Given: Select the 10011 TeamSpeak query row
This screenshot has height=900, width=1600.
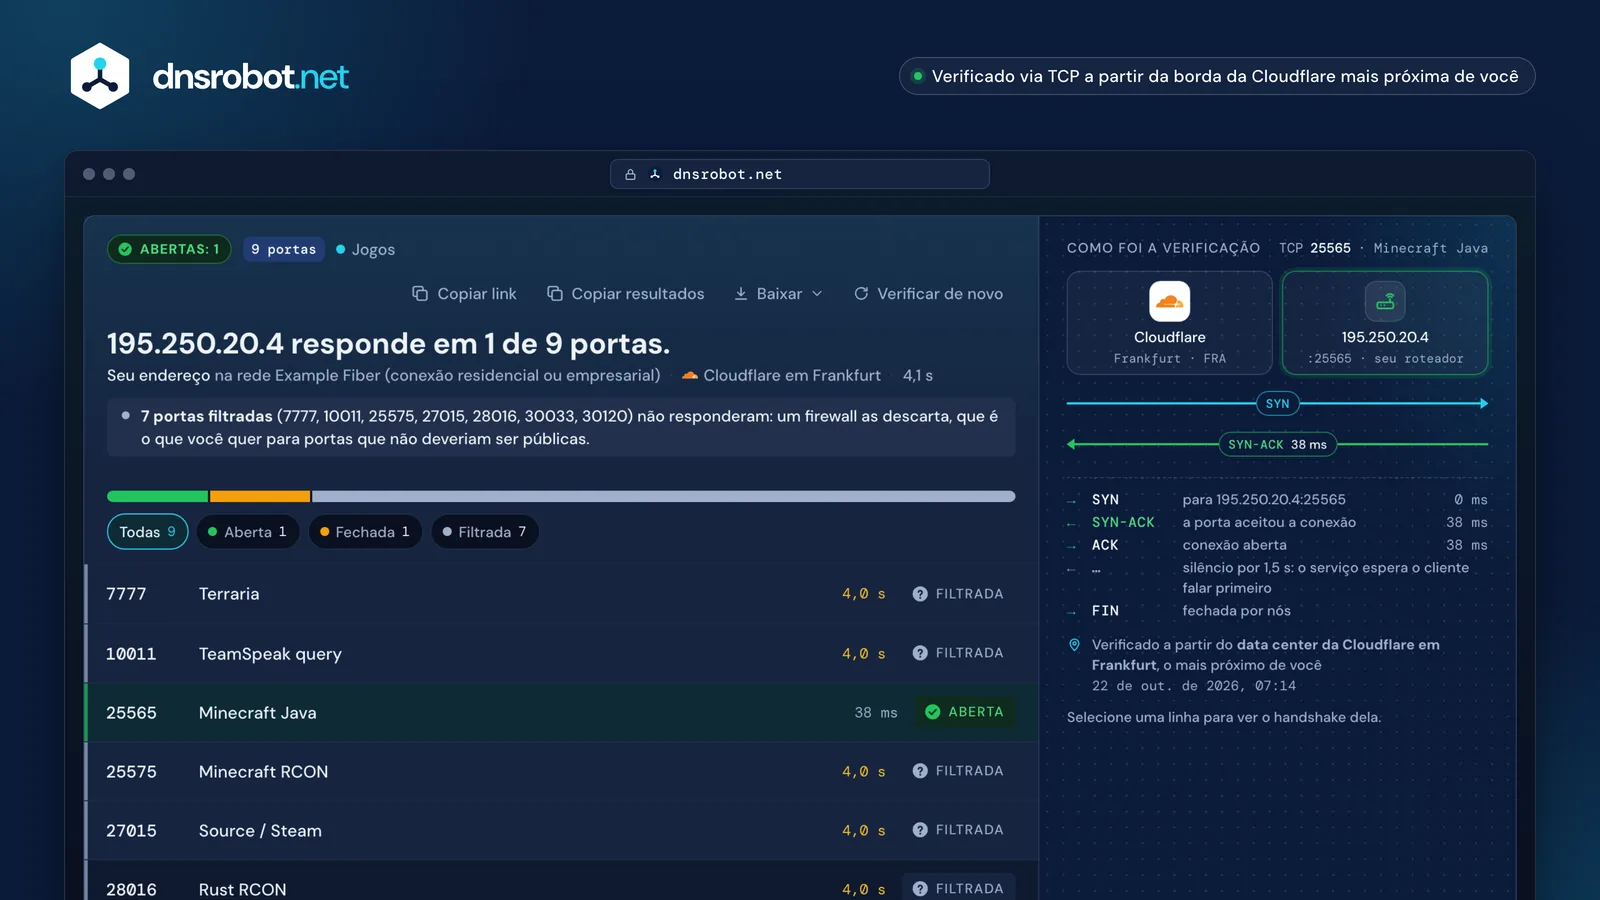Looking at the screenshot, I should (561, 653).
